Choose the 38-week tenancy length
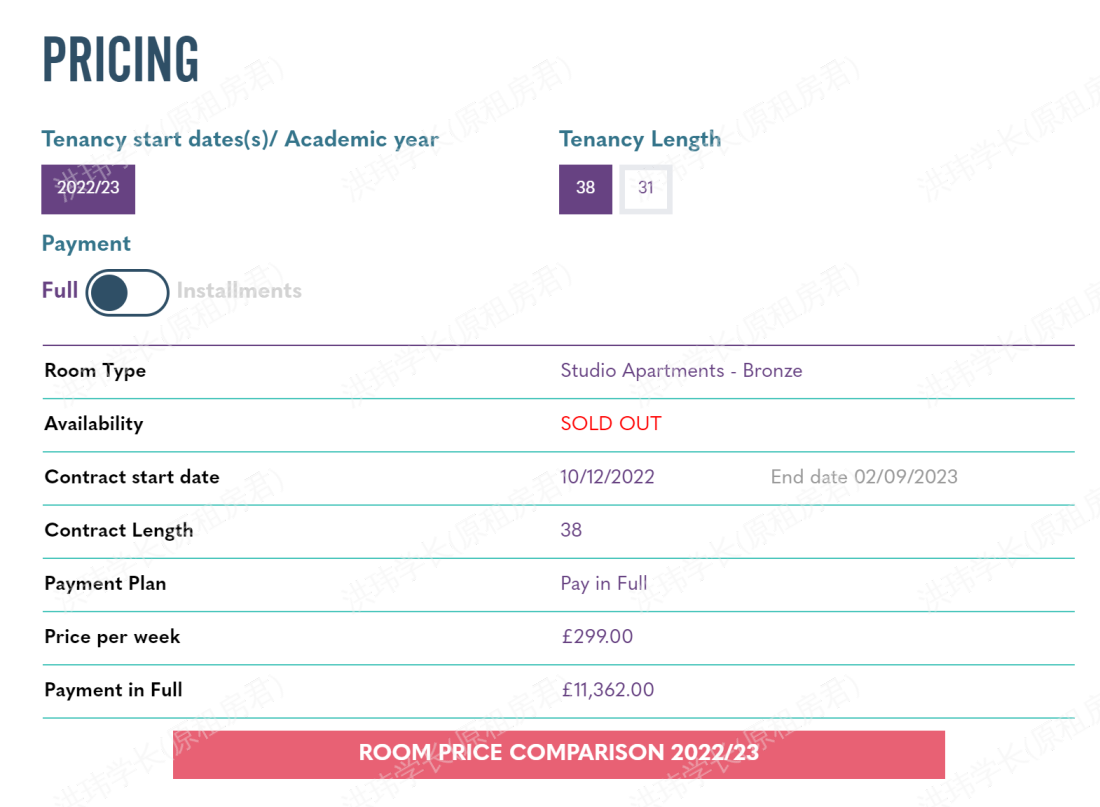 click(585, 188)
